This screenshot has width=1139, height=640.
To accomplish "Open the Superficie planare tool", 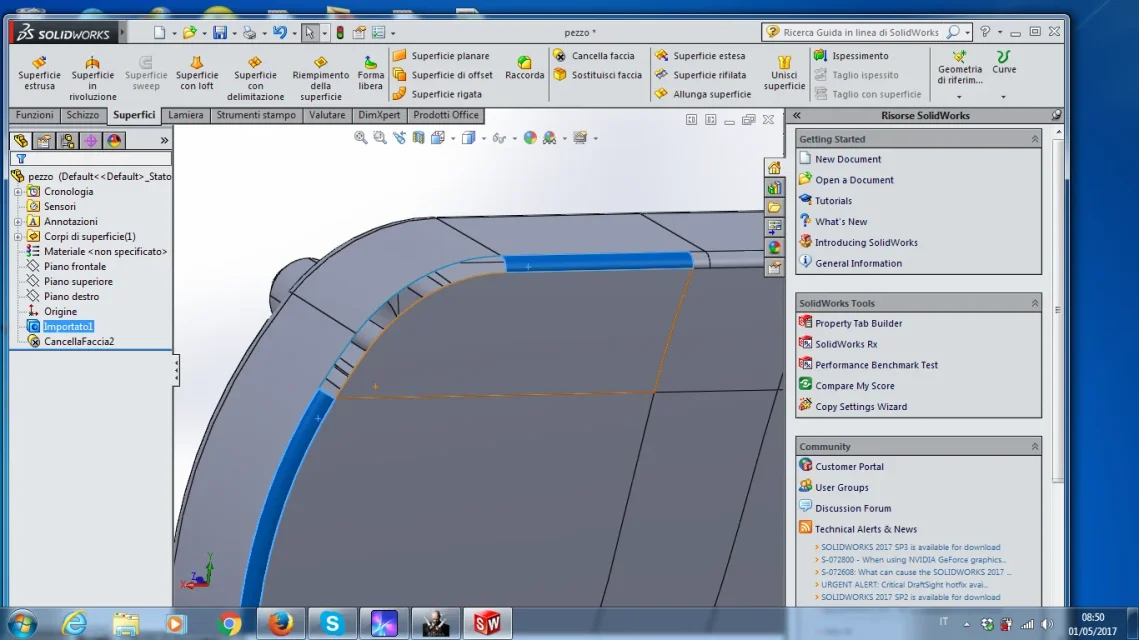I will click(x=442, y=56).
